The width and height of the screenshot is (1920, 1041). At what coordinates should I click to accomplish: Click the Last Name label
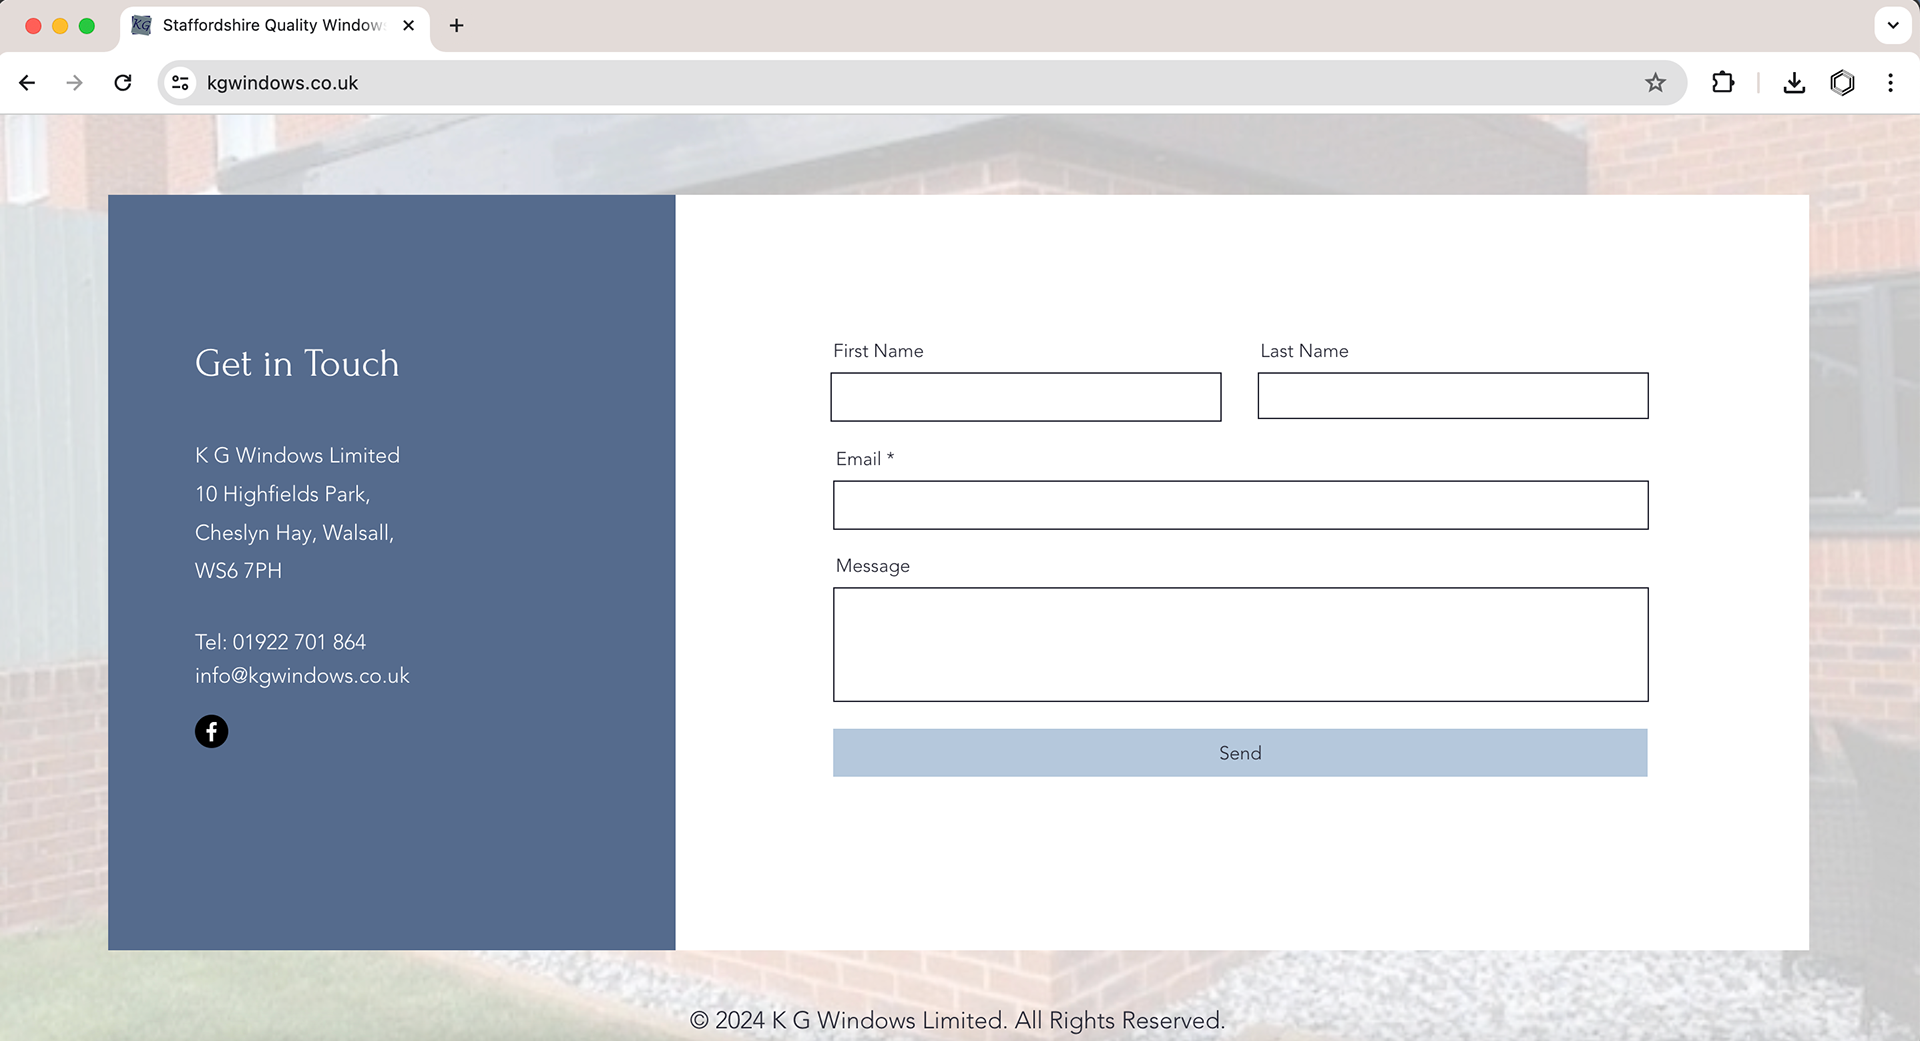coord(1304,351)
